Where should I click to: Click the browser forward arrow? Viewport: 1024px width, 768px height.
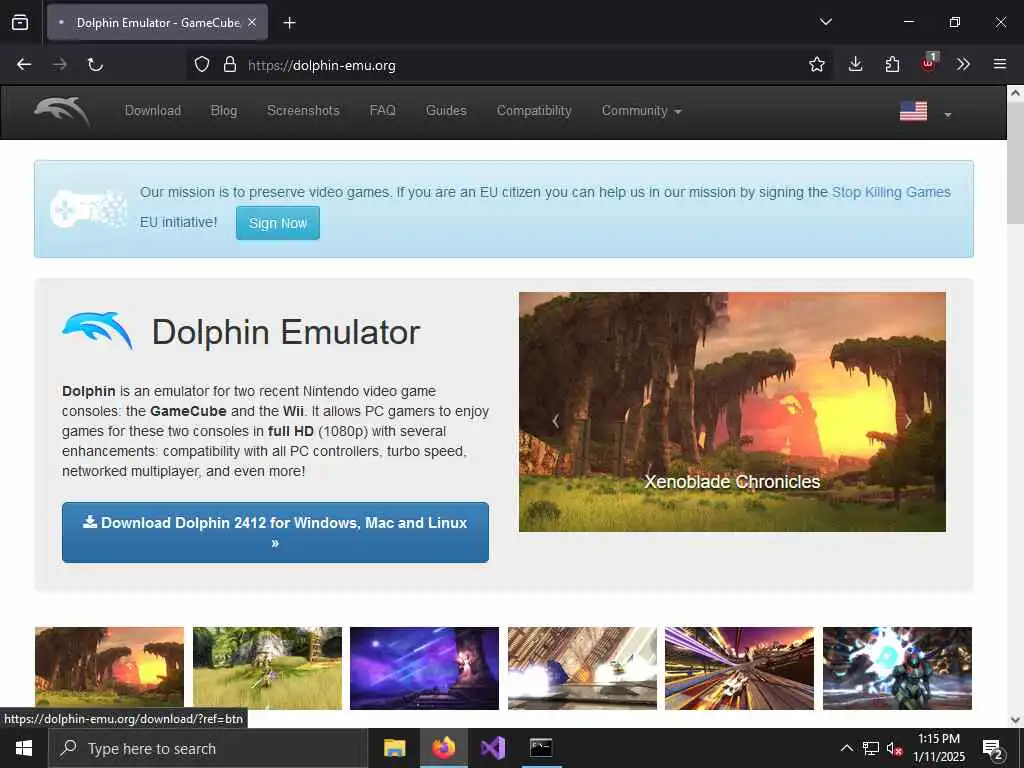pos(60,65)
